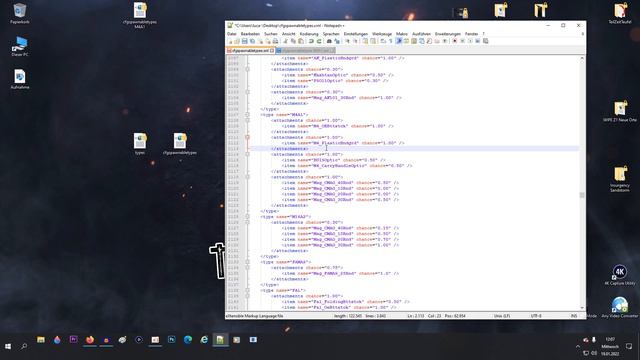640x360 pixels.
Task: Save the current file with the toolbar icon
Action: click(244, 41)
